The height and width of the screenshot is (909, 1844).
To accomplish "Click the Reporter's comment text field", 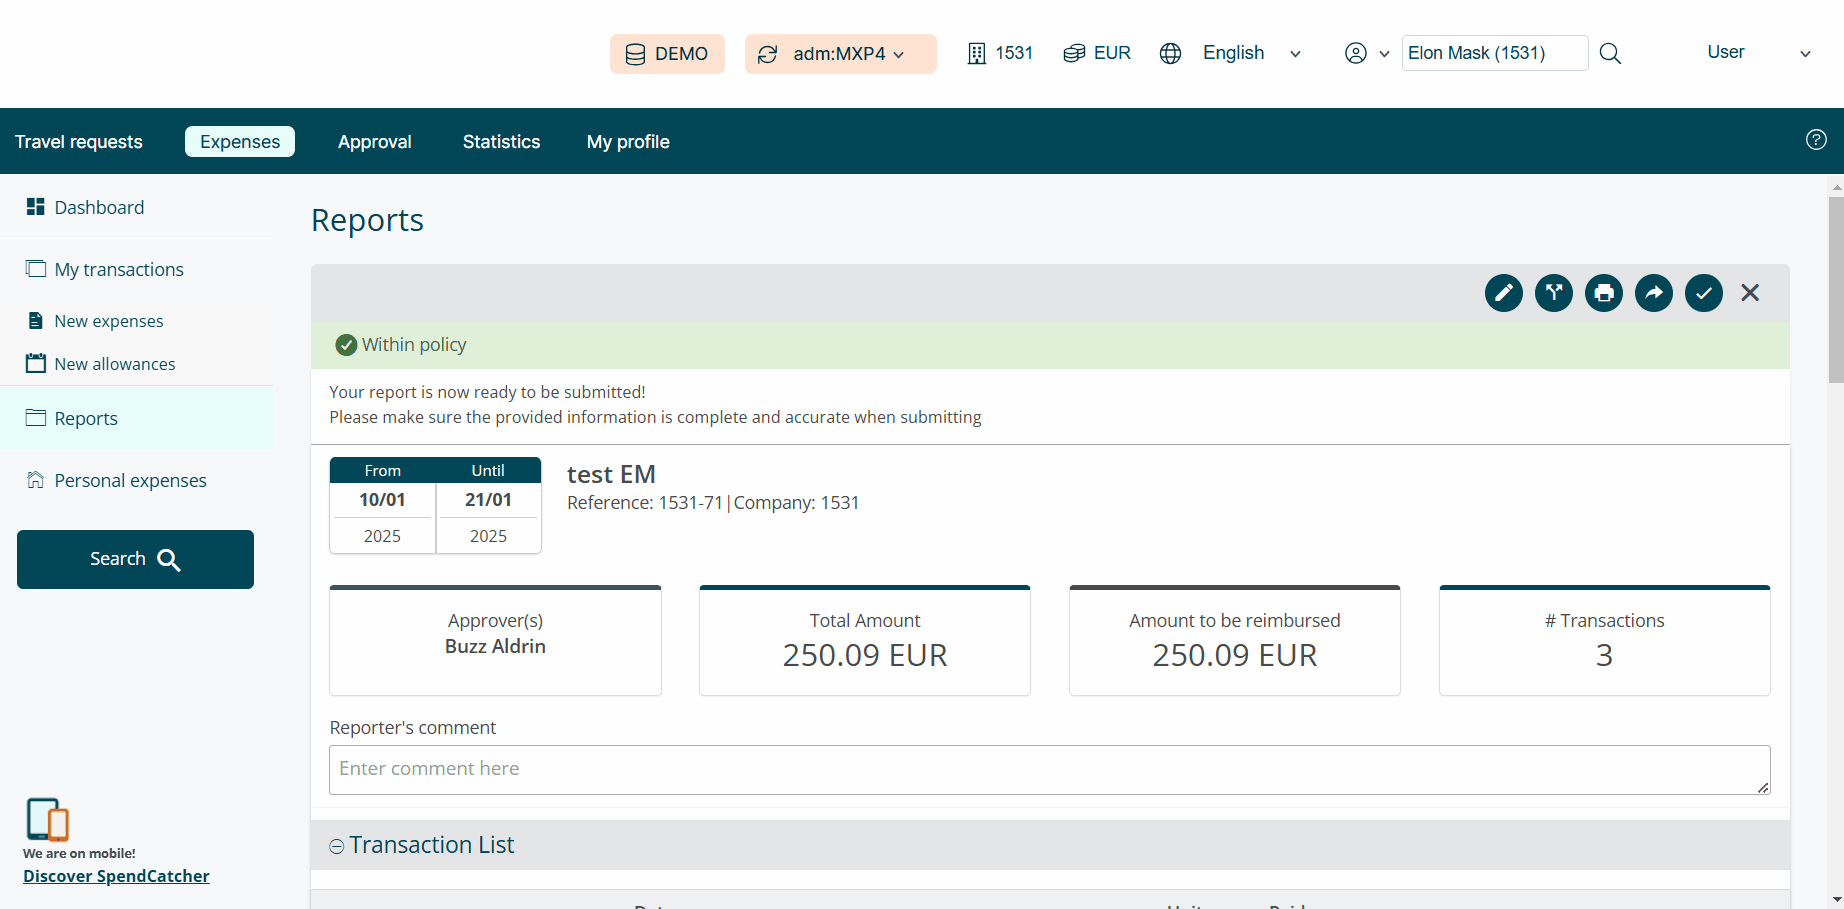I will 1048,769.
